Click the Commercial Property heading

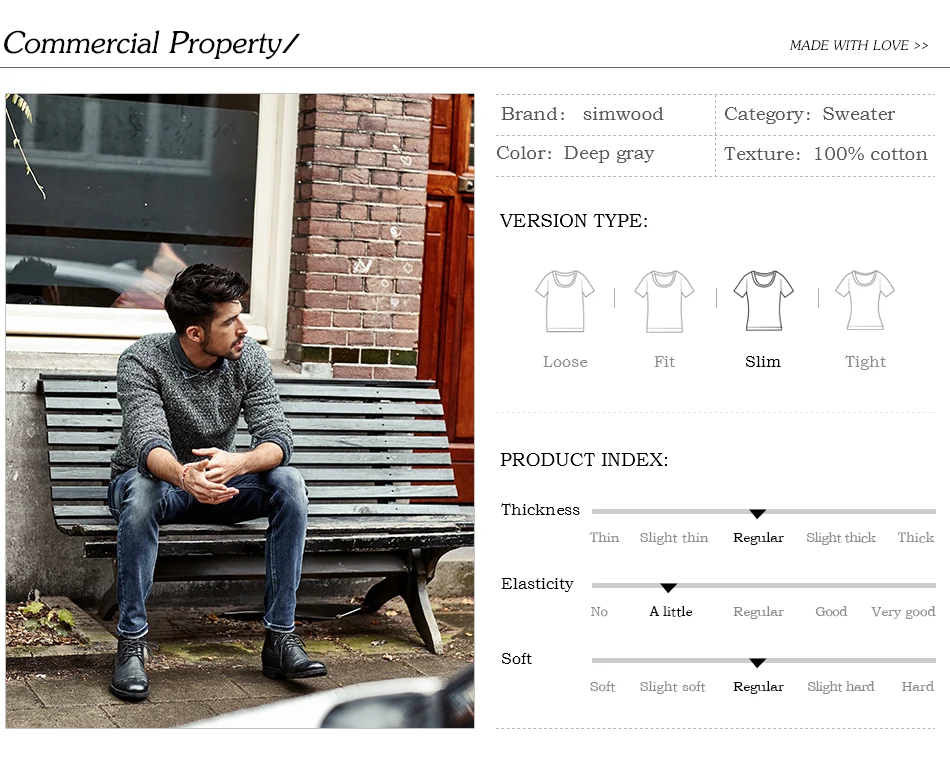tap(151, 44)
